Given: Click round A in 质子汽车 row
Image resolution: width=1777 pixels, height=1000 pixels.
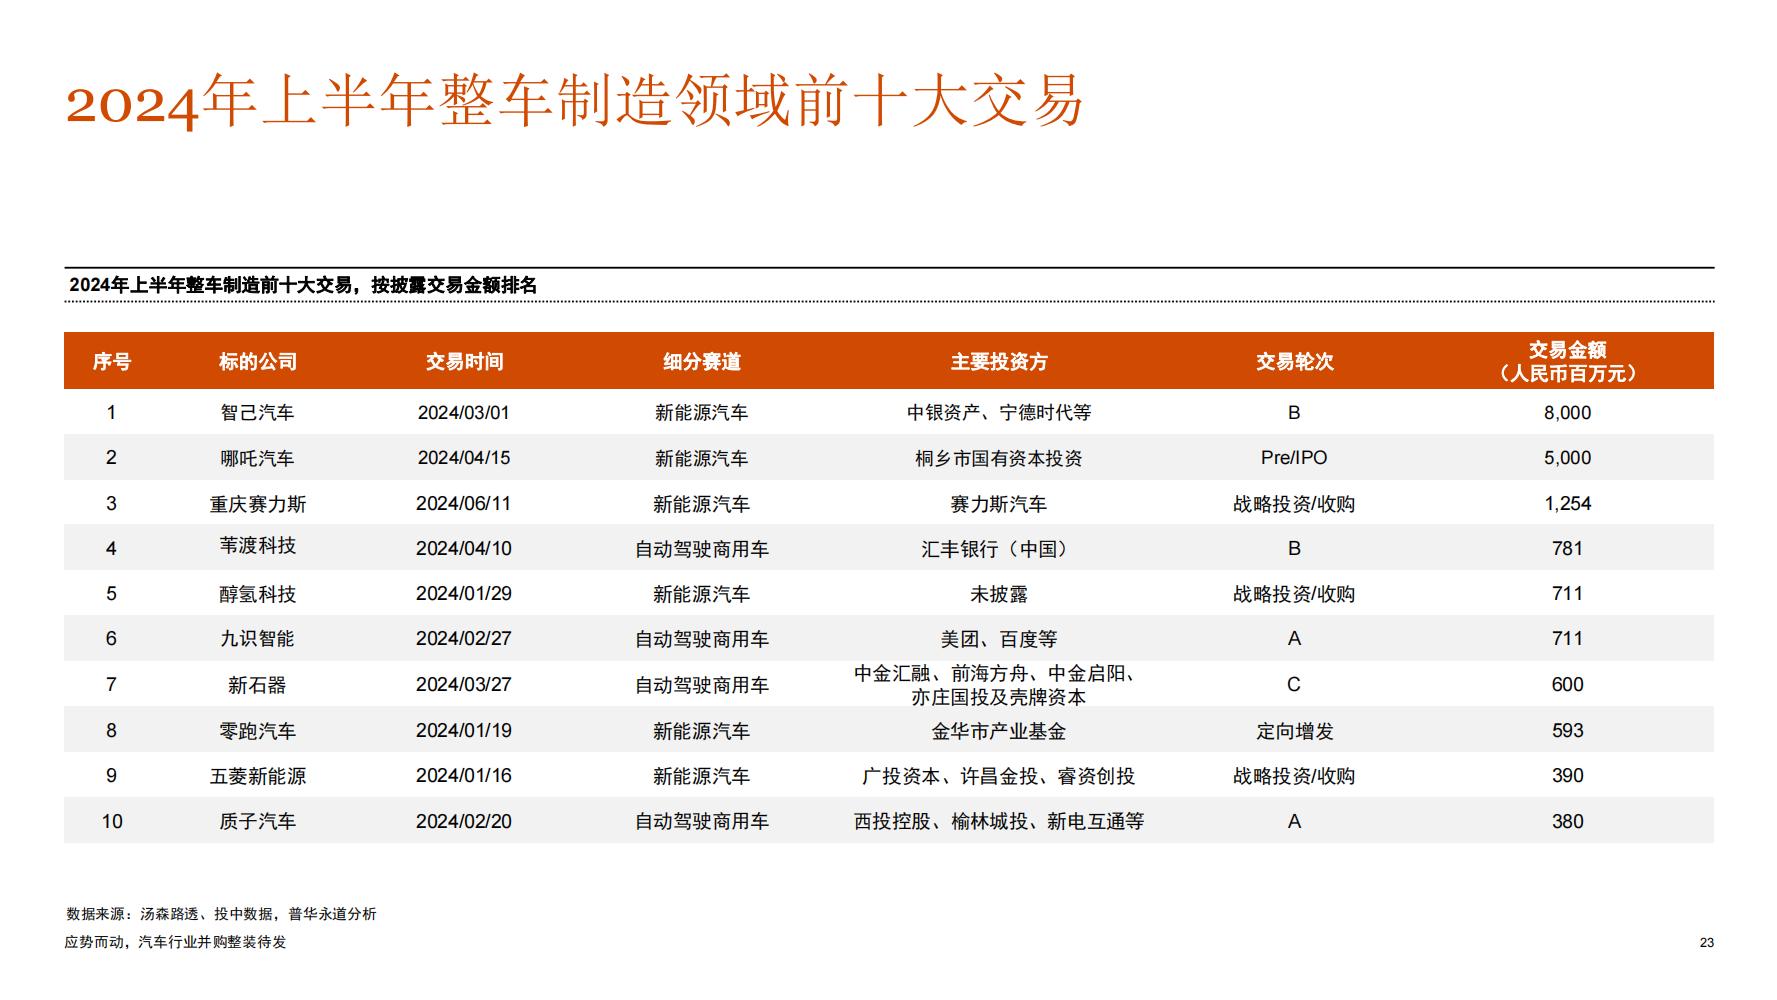Looking at the screenshot, I should coord(1294,821).
